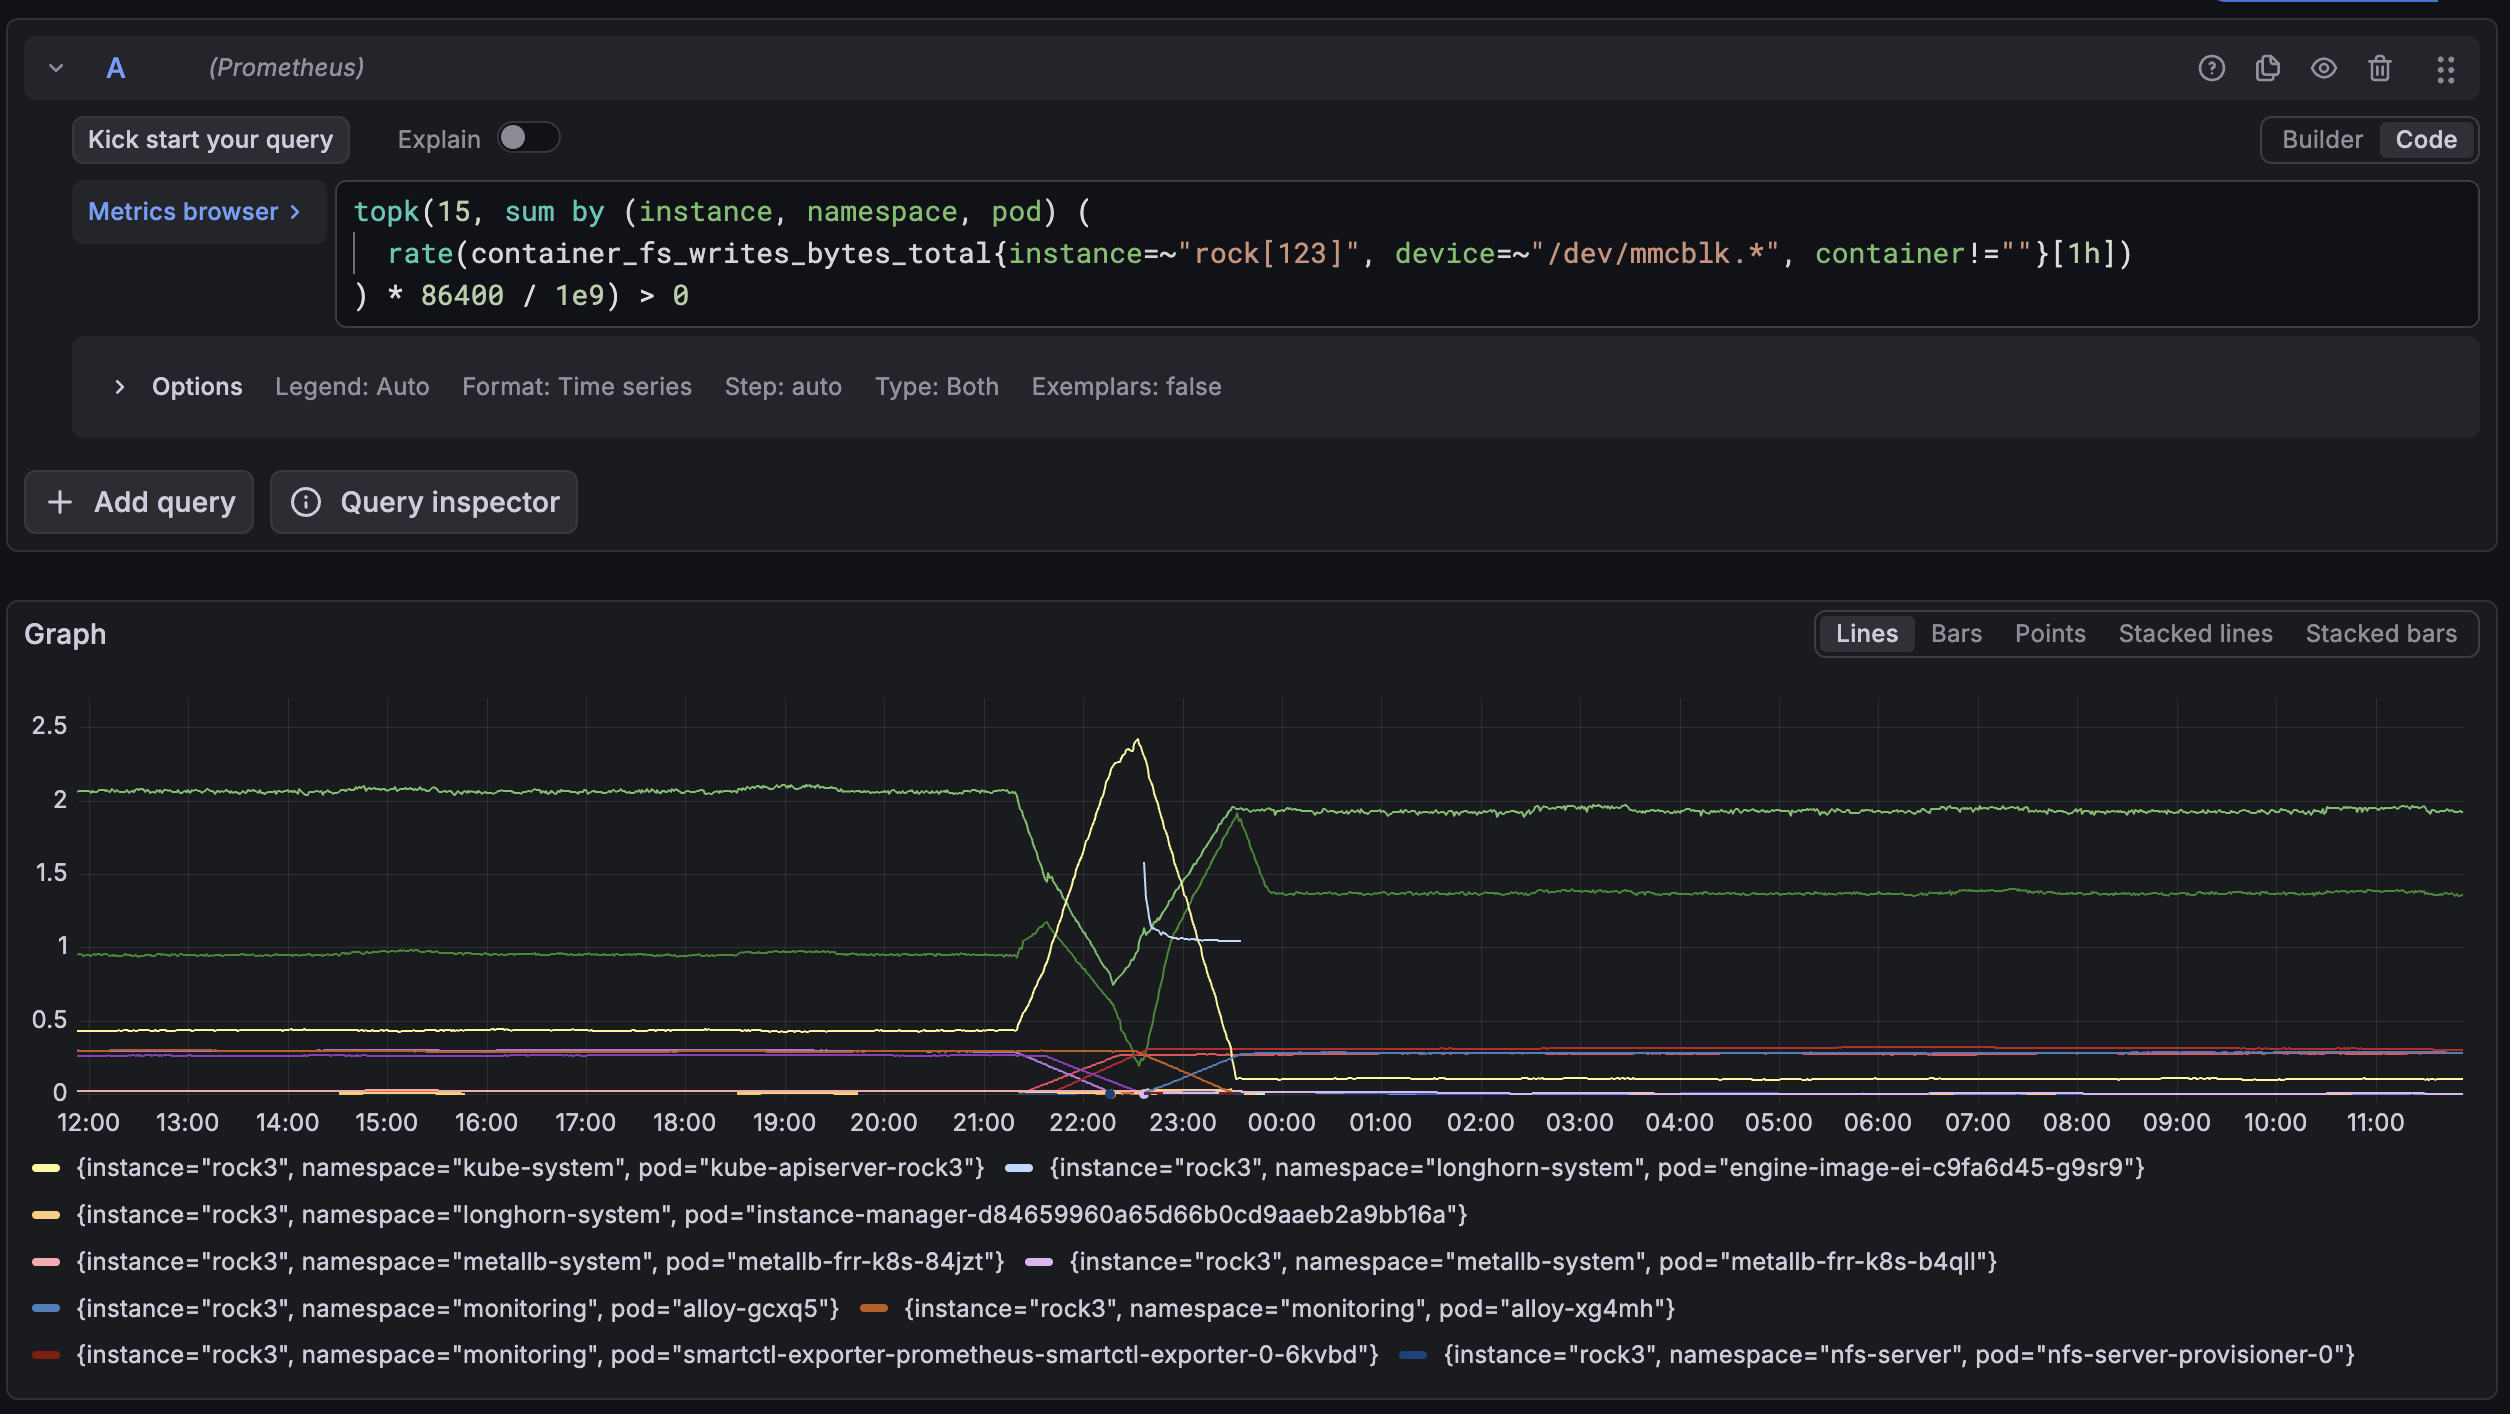
Task: Click Kick start your query button
Action: click(x=210, y=139)
